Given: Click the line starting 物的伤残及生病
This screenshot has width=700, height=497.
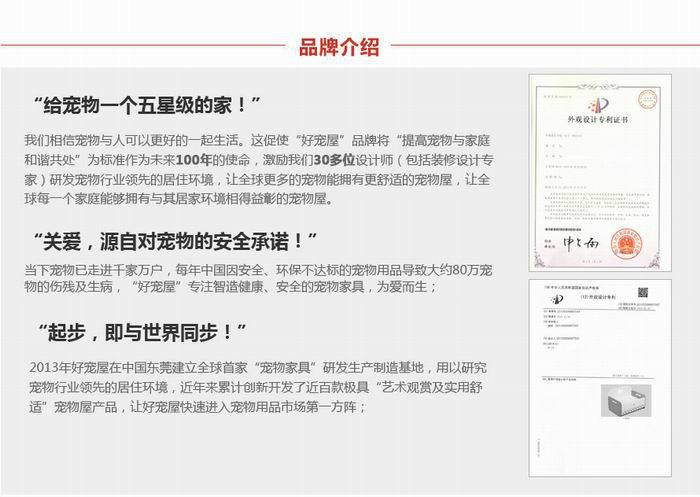Looking at the screenshot, I should (x=231, y=287).
